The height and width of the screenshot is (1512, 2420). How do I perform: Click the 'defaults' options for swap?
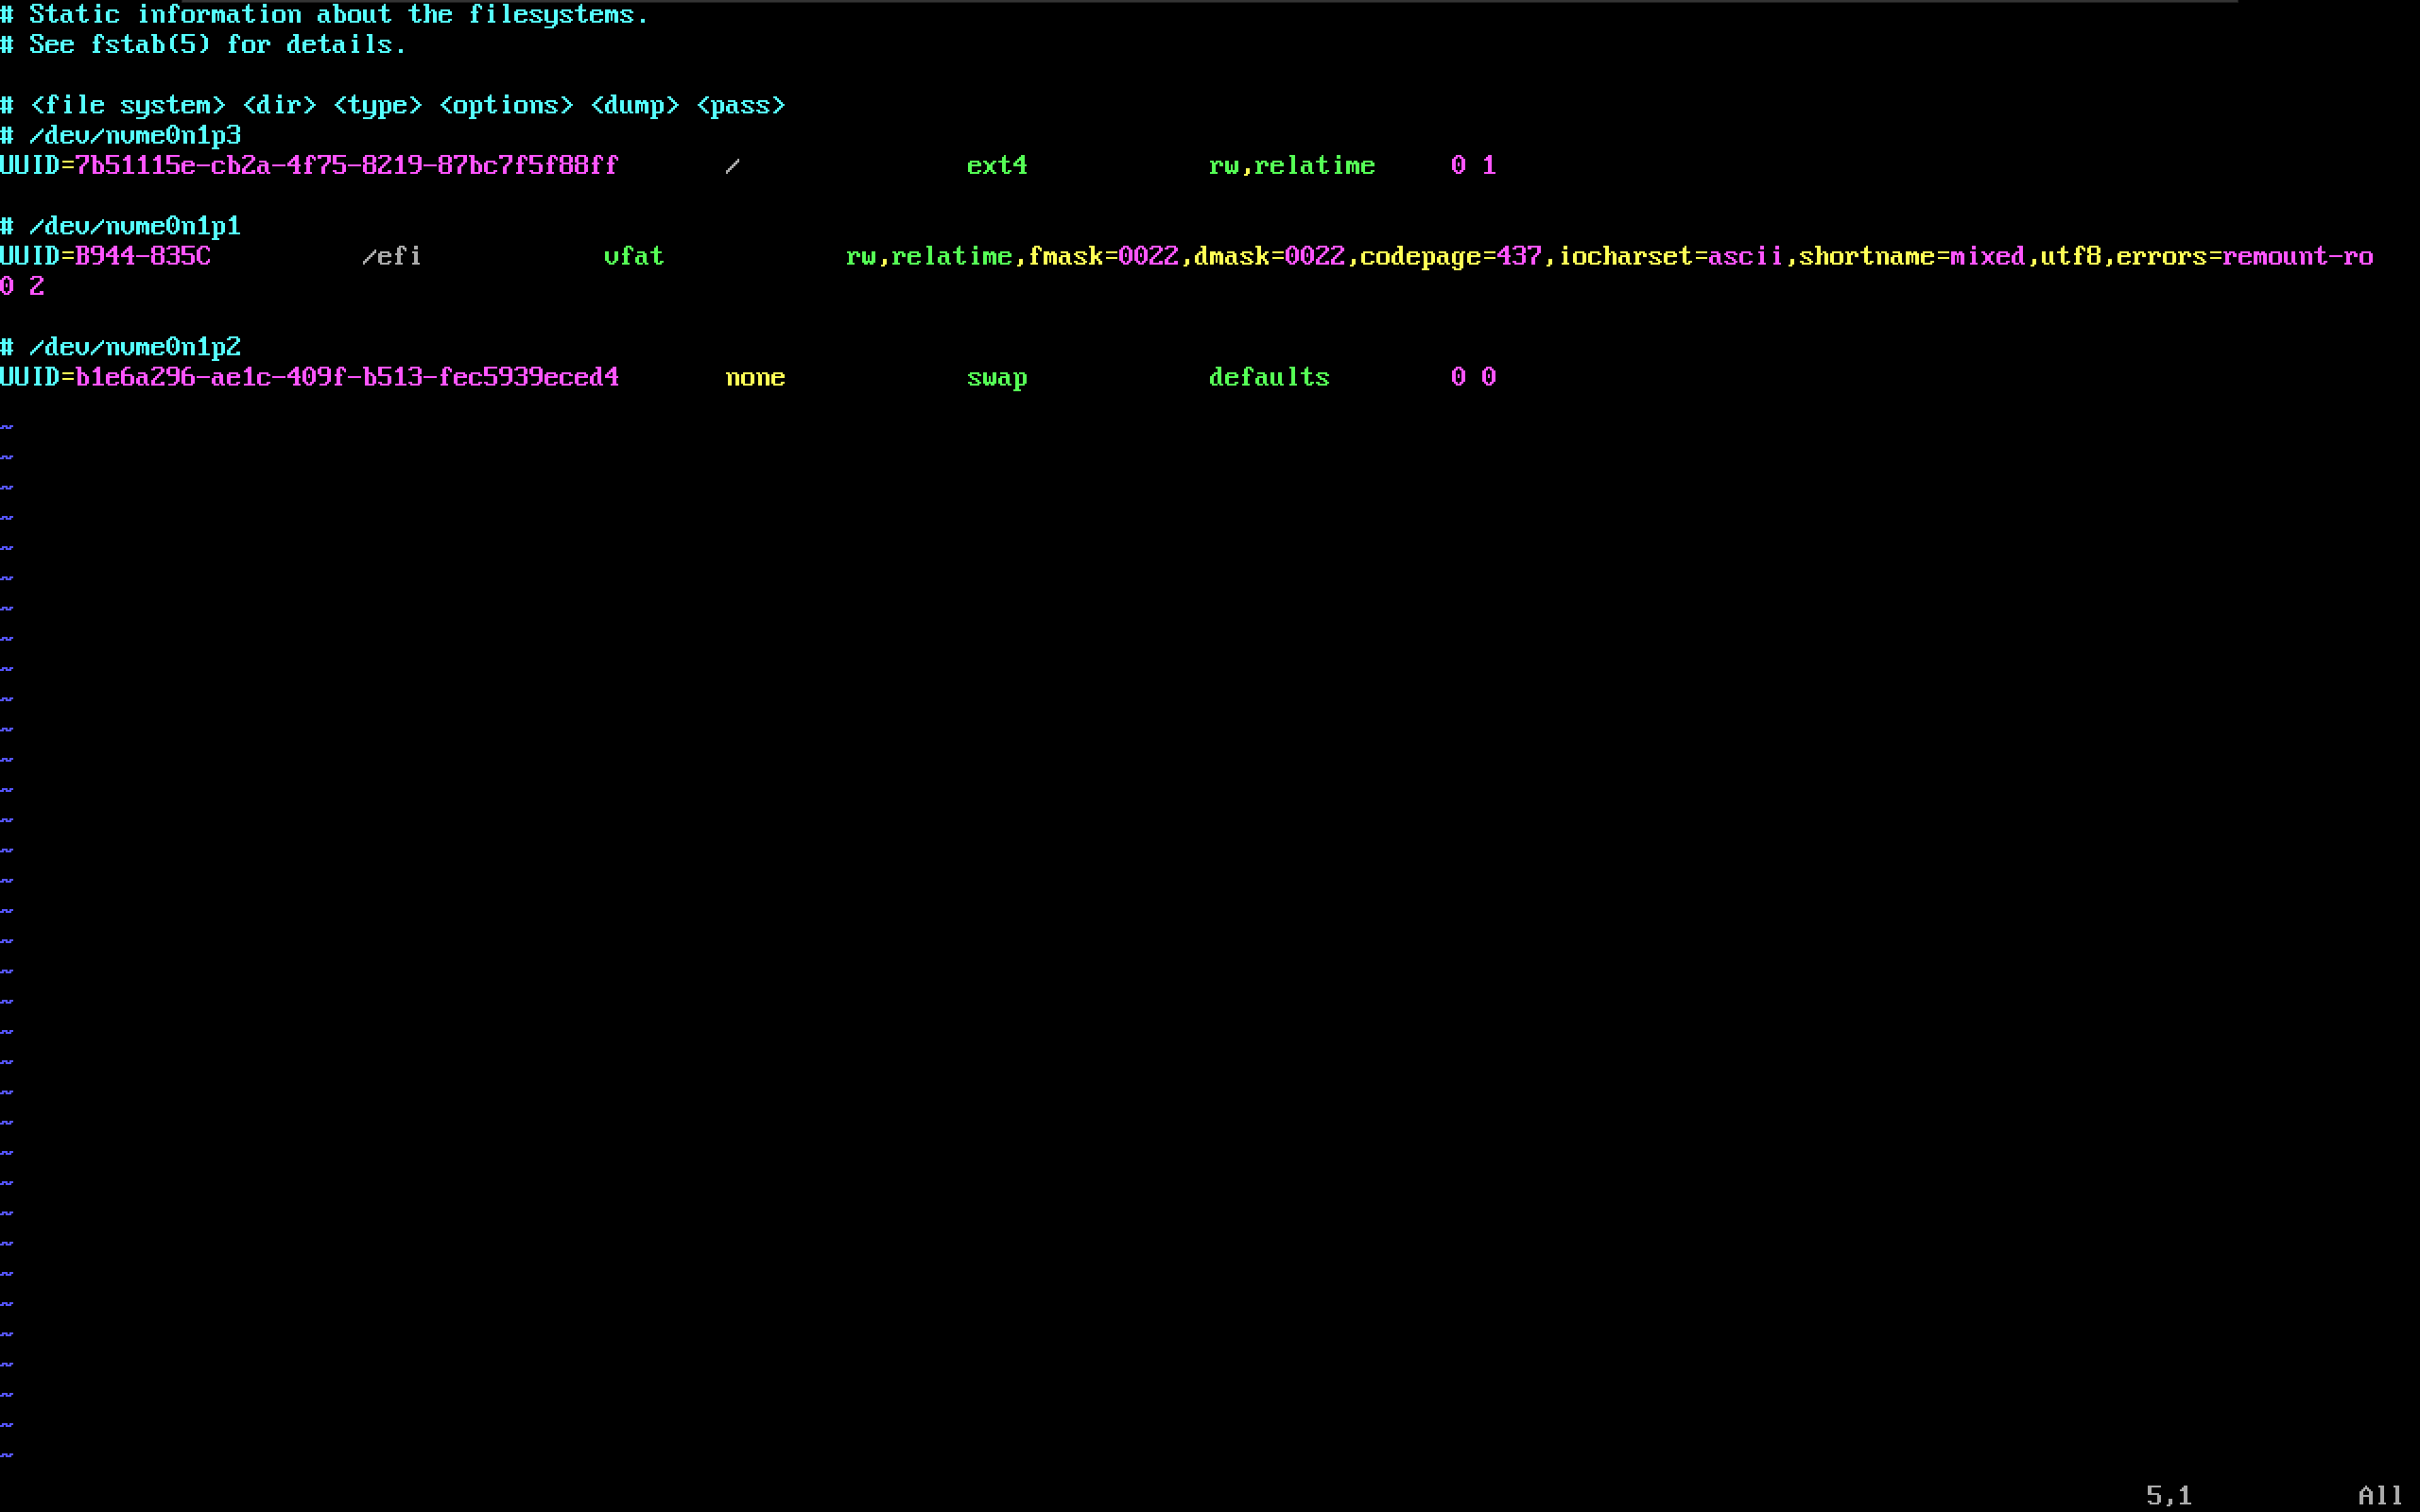(x=1268, y=378)
